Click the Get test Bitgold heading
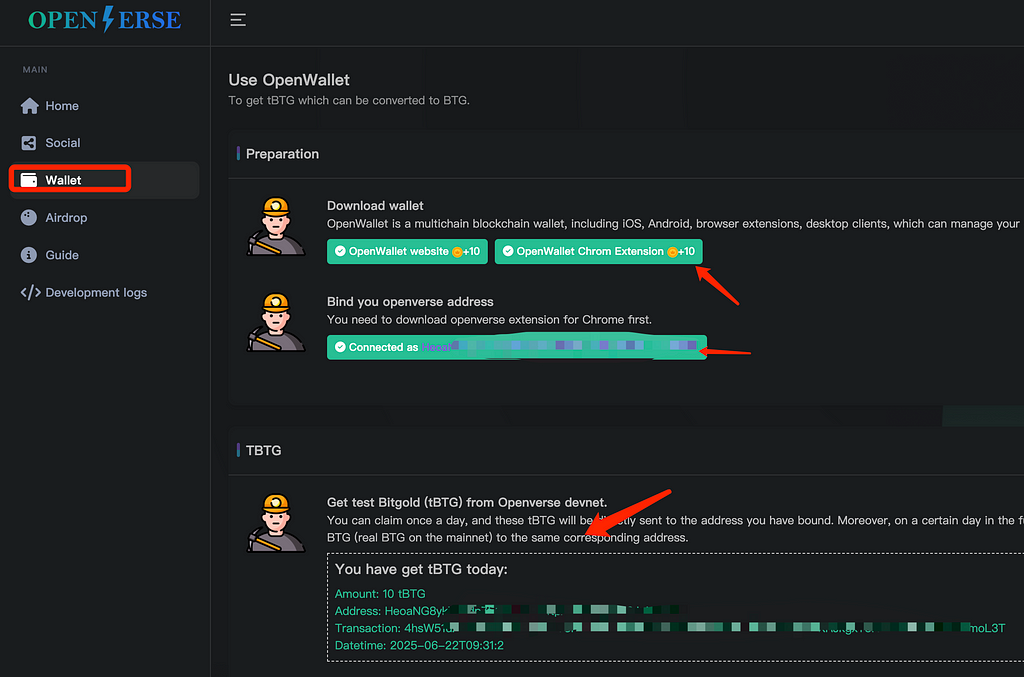 [467, 502]
